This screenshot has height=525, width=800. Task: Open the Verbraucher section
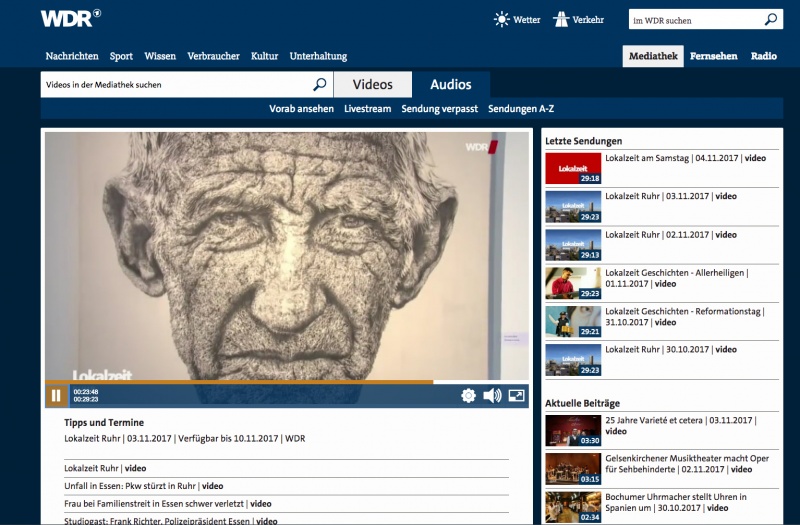(213, 56)
